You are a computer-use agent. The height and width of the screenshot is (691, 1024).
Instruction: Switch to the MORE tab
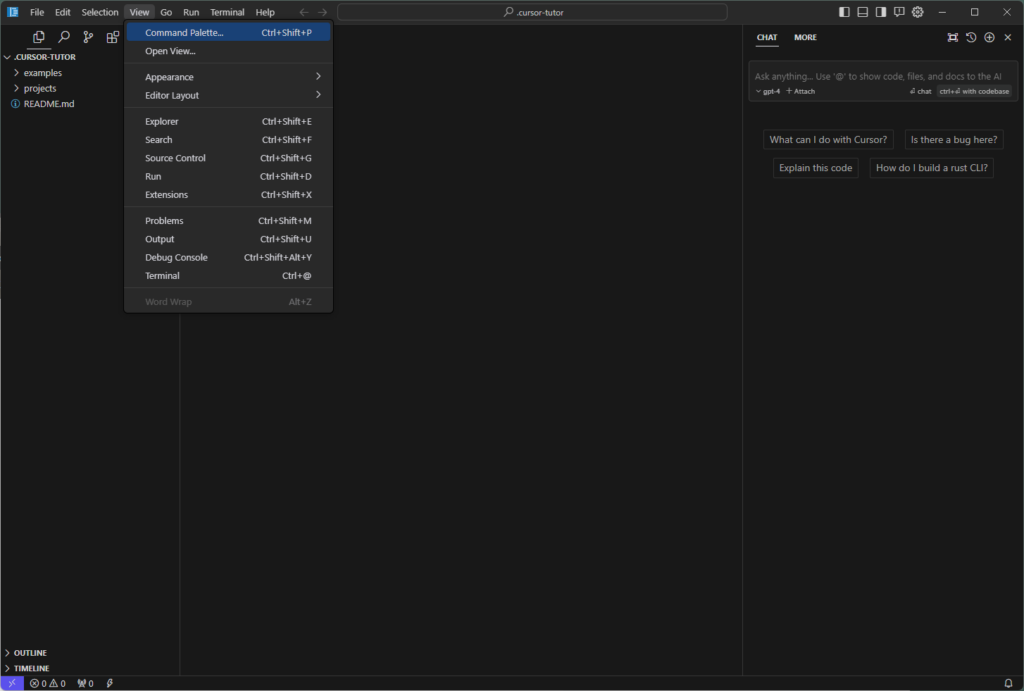tap(805, 37)
